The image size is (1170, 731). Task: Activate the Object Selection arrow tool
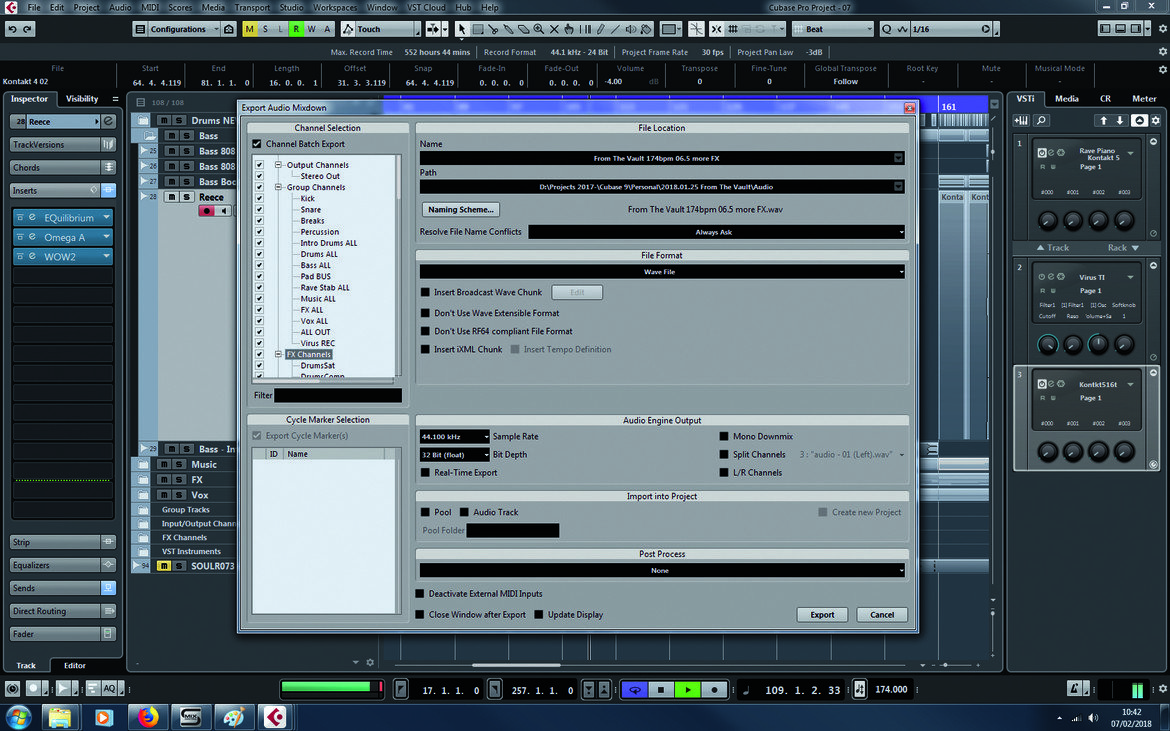462,29
